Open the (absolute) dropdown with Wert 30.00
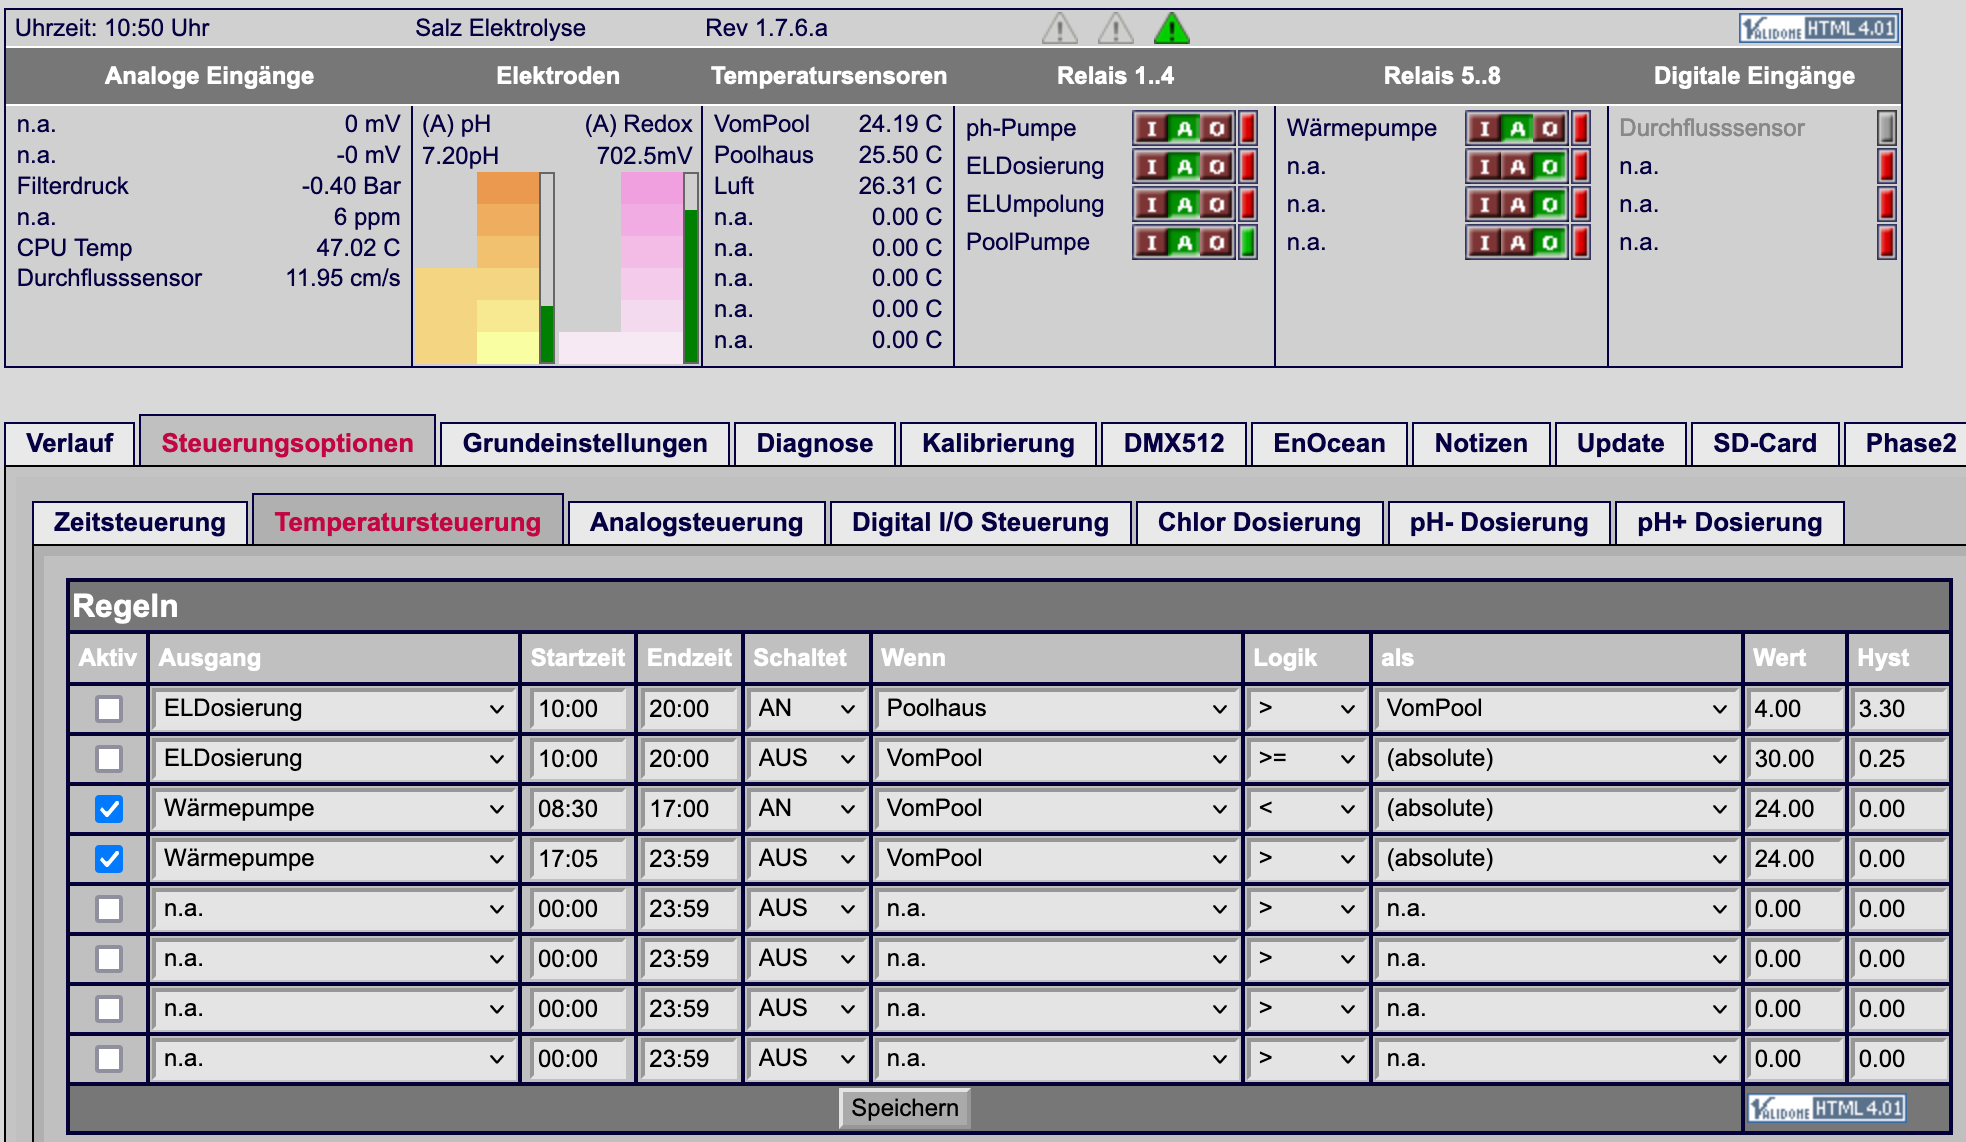The image size is (1966, 1142). (1556, 758)
